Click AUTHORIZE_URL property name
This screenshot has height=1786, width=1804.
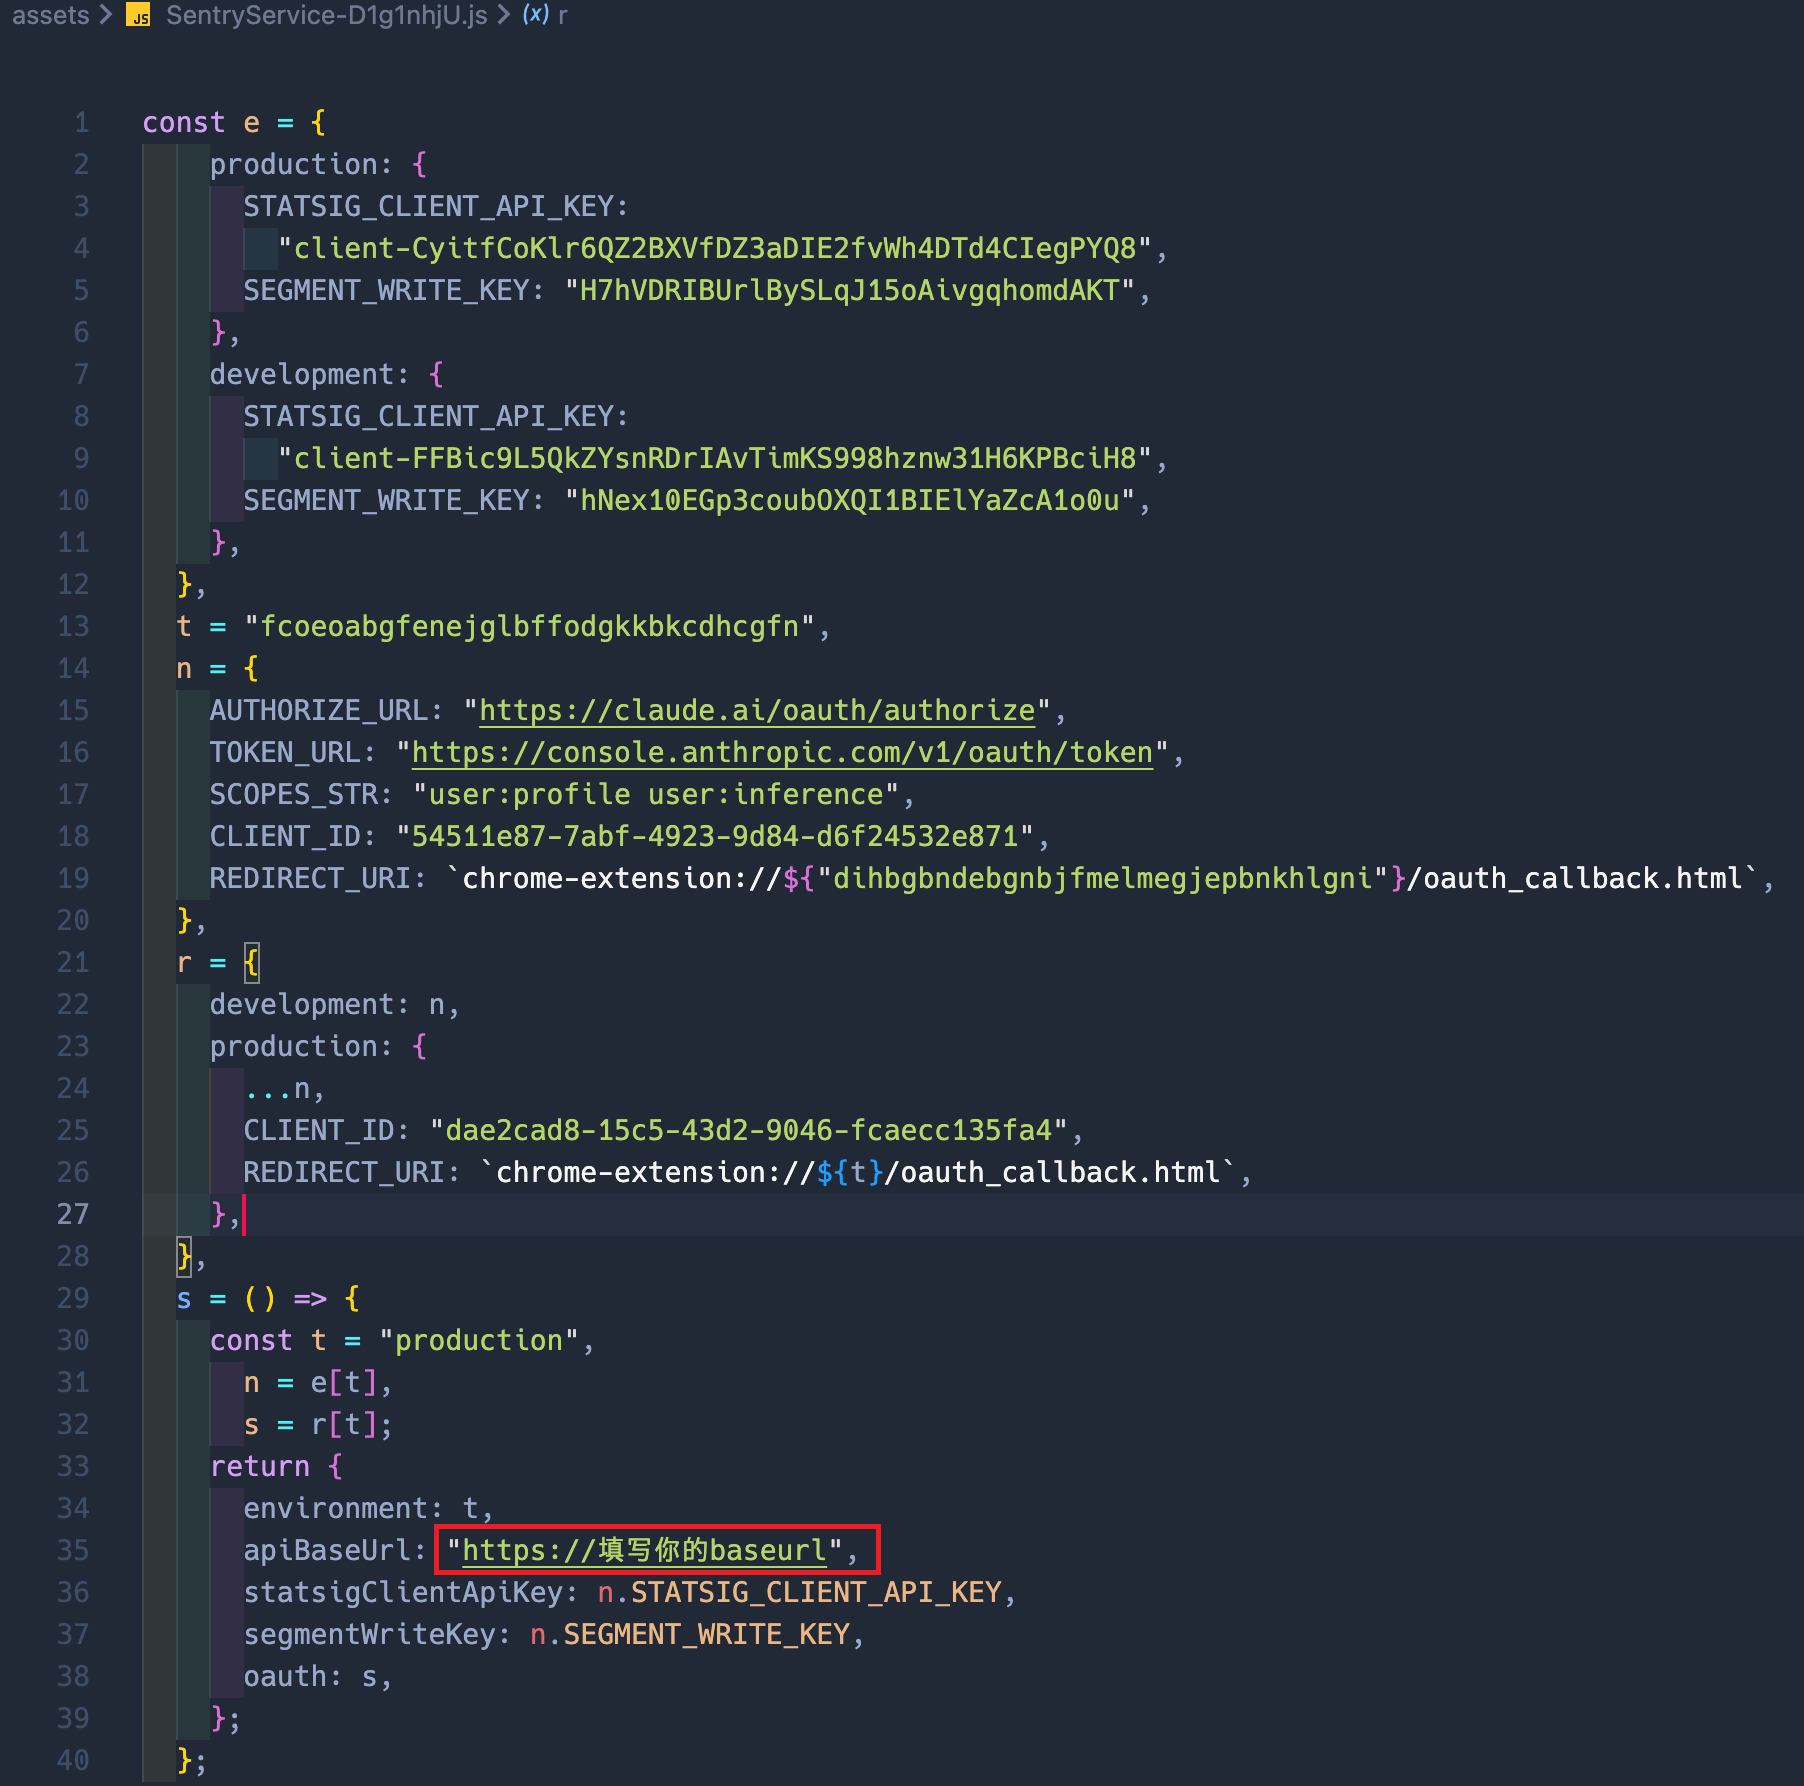point(319,710)
